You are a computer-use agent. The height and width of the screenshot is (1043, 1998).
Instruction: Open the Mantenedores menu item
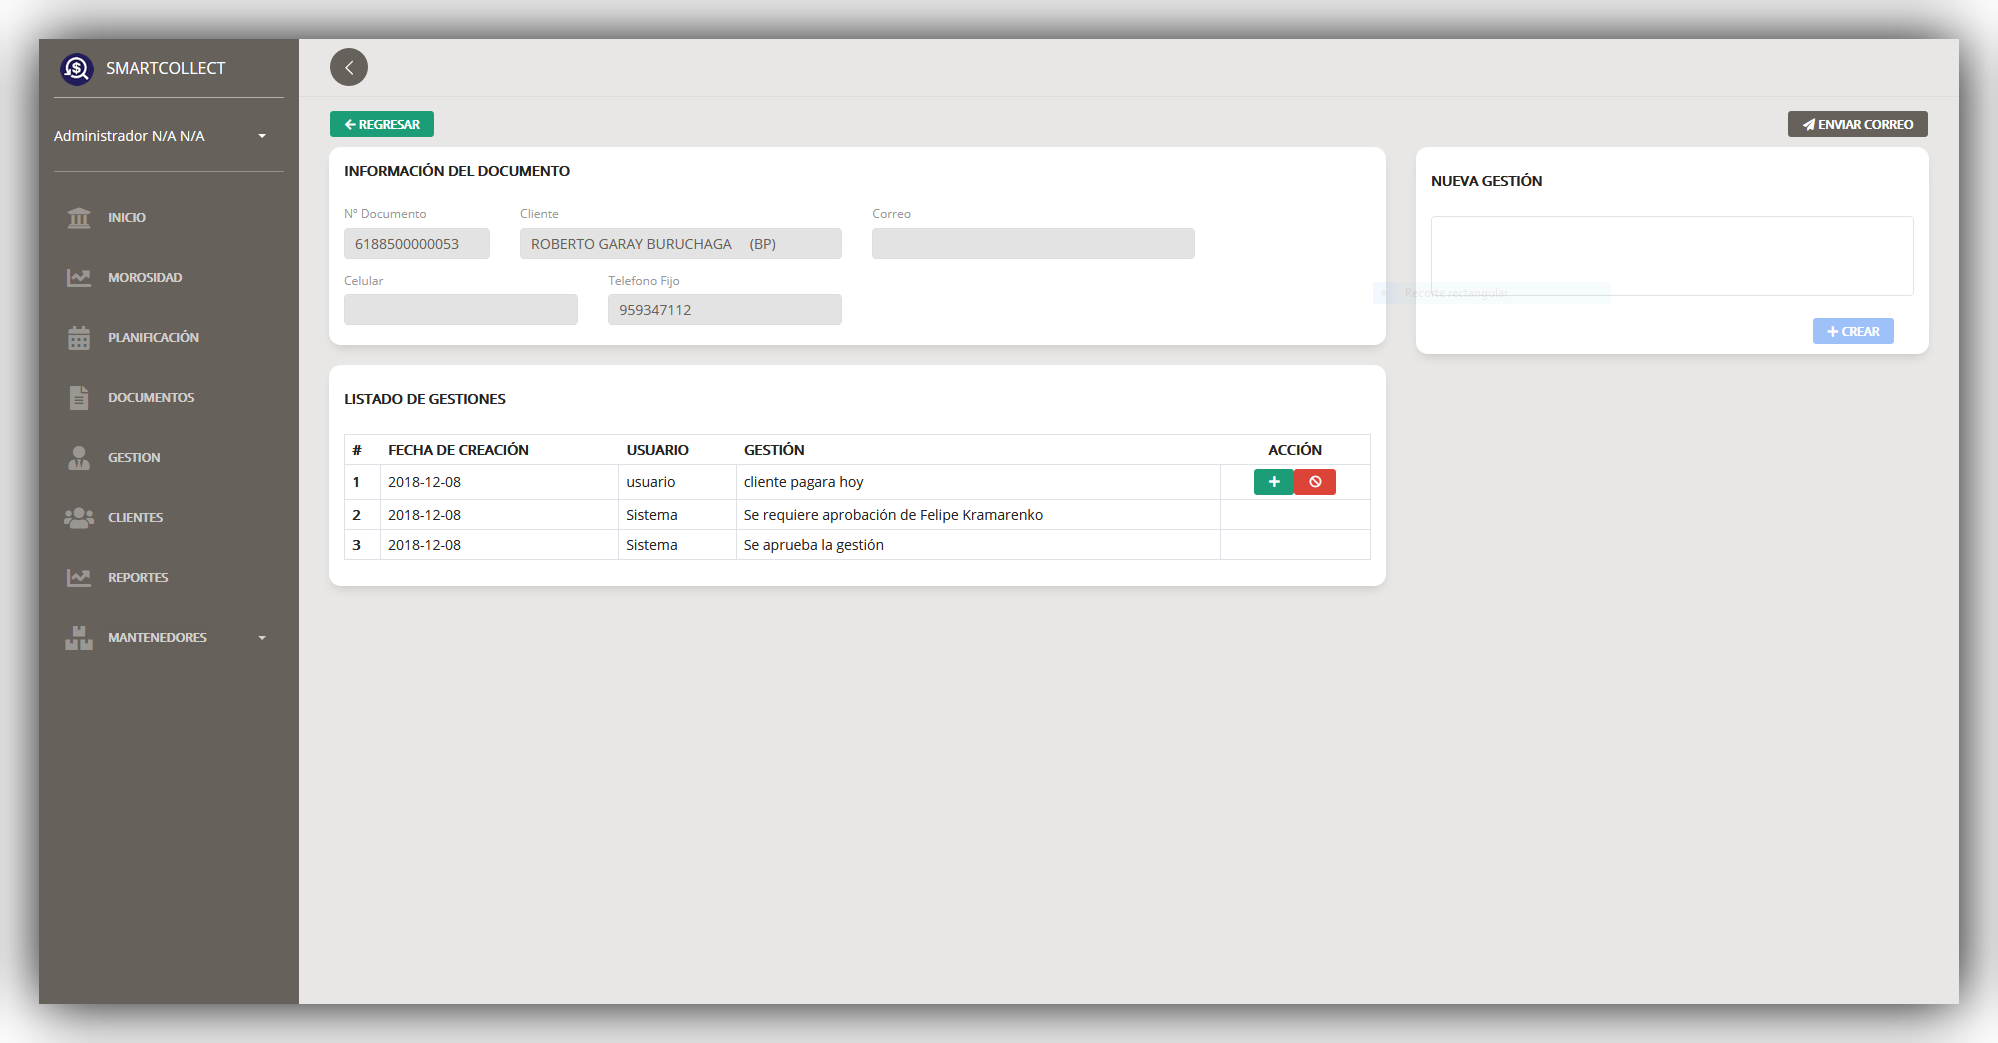click(x=157, y=638)
